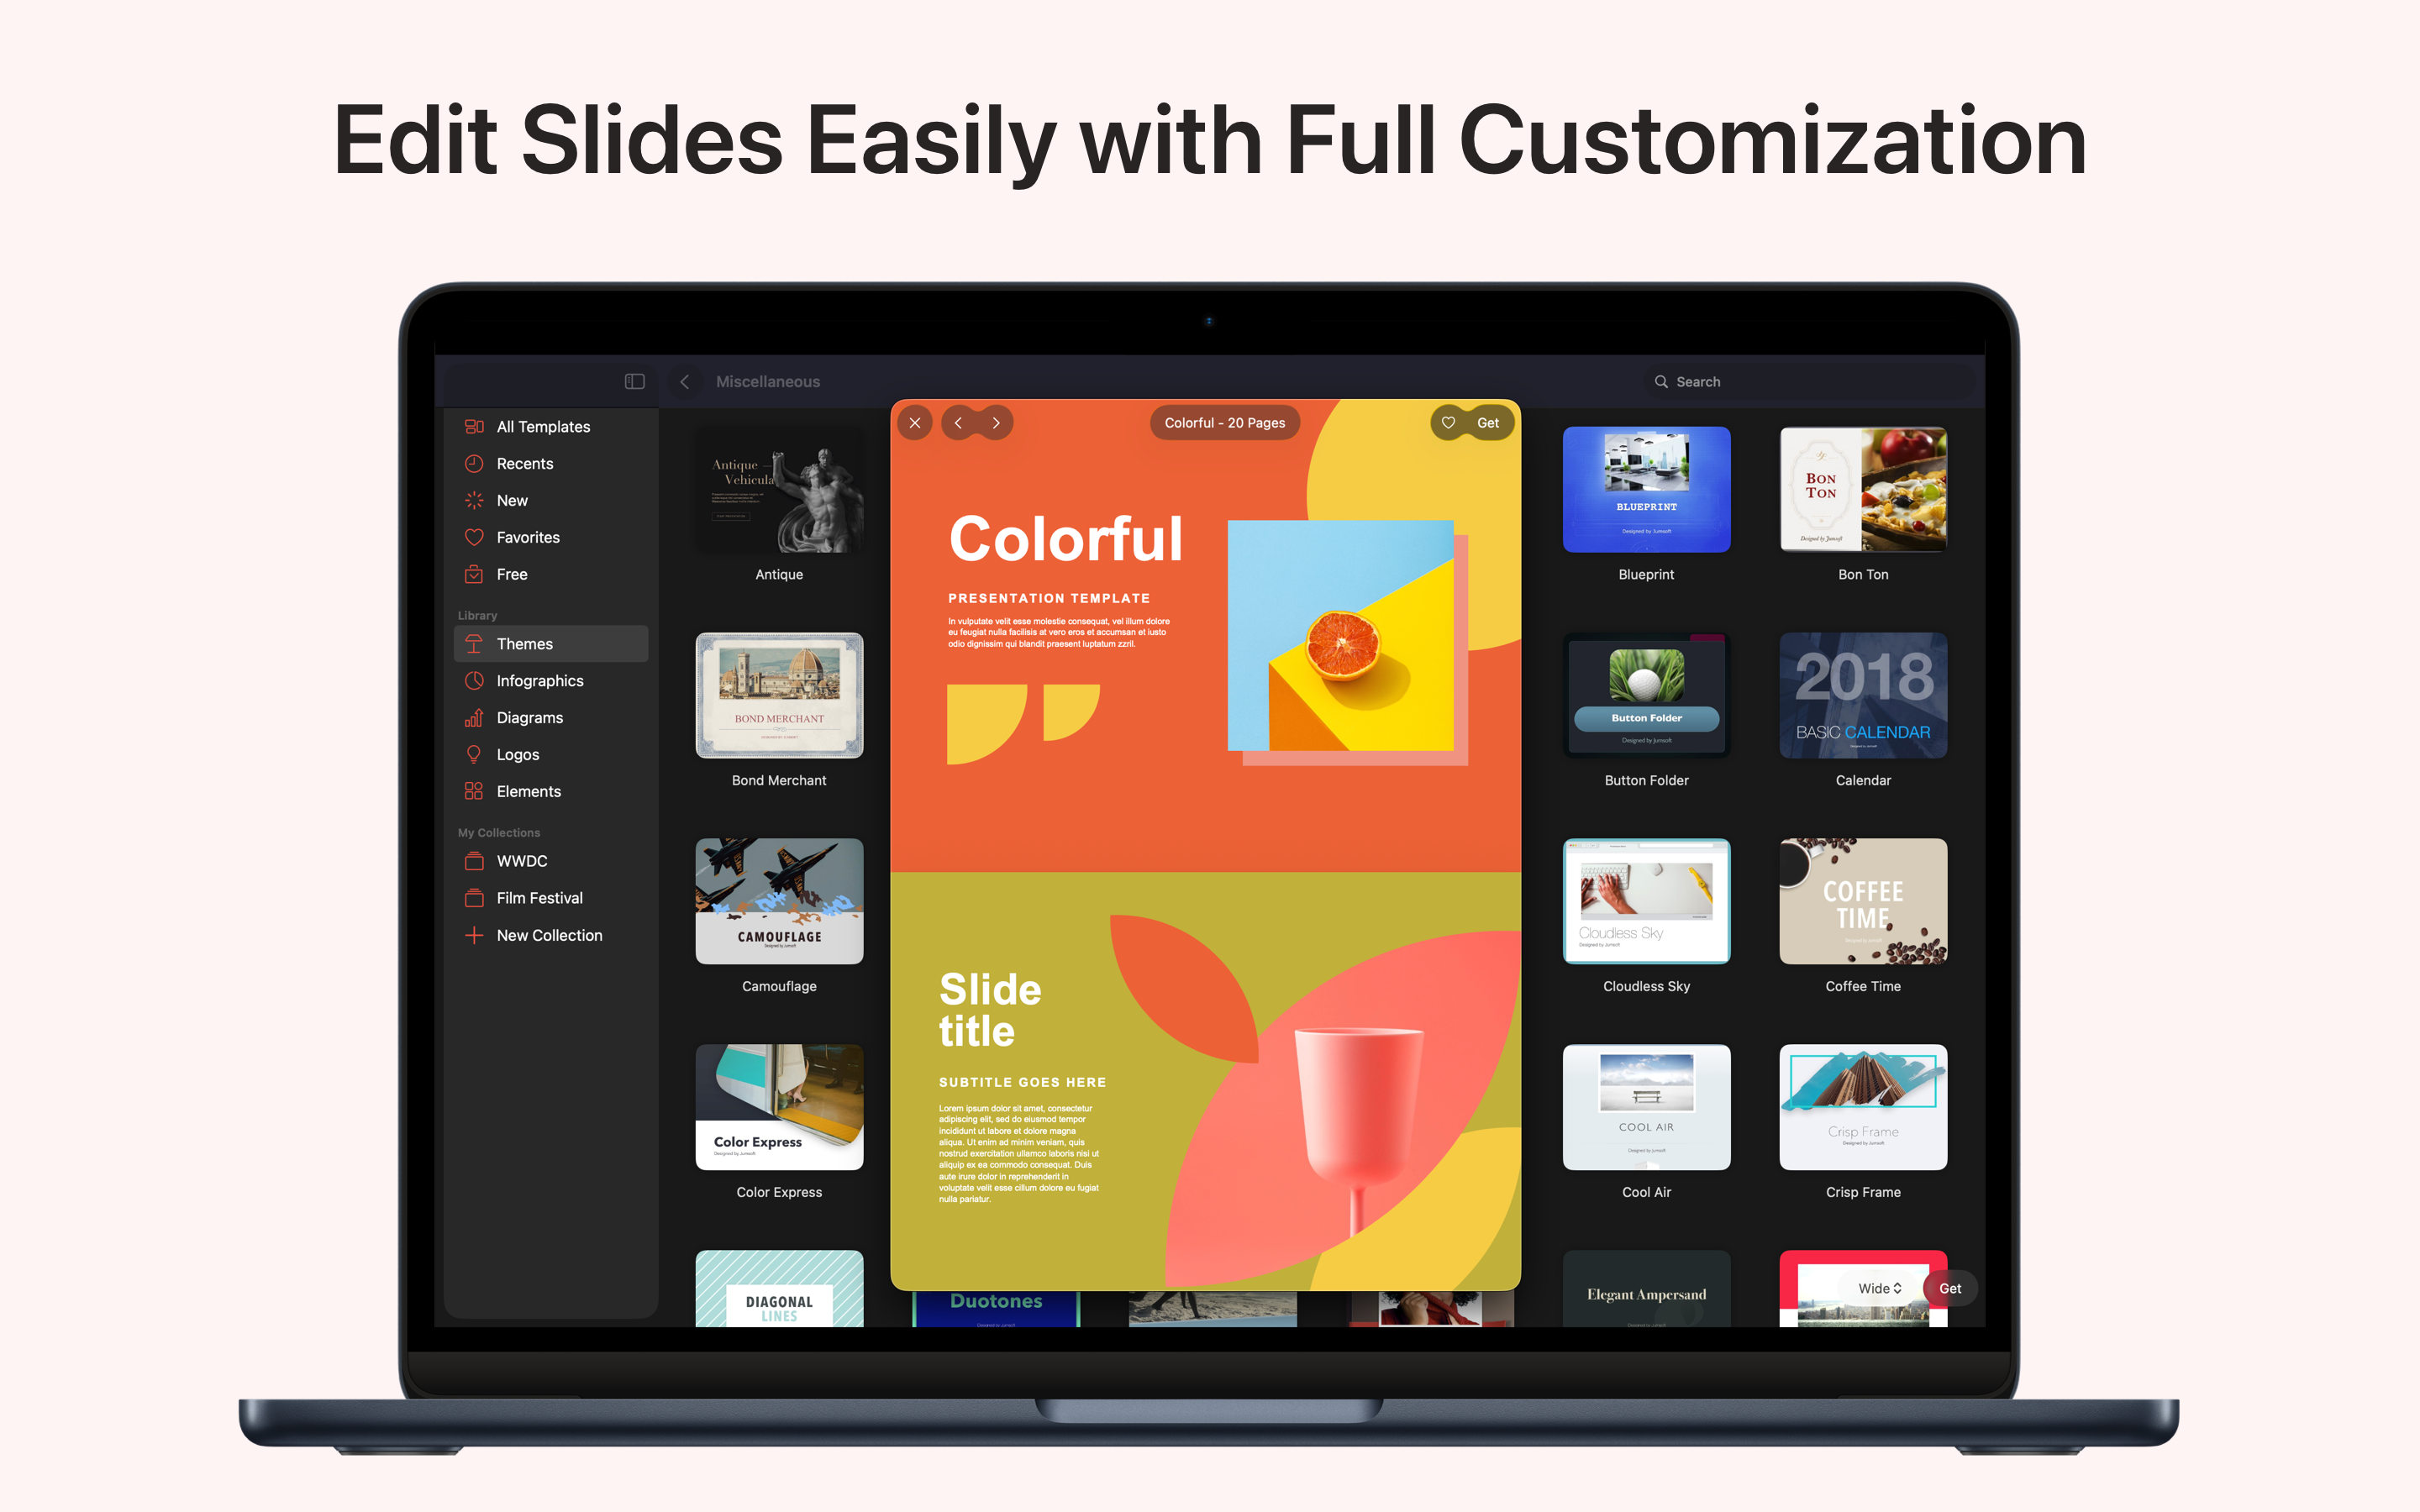Open Favorites in sidebar

click(551, 538)
